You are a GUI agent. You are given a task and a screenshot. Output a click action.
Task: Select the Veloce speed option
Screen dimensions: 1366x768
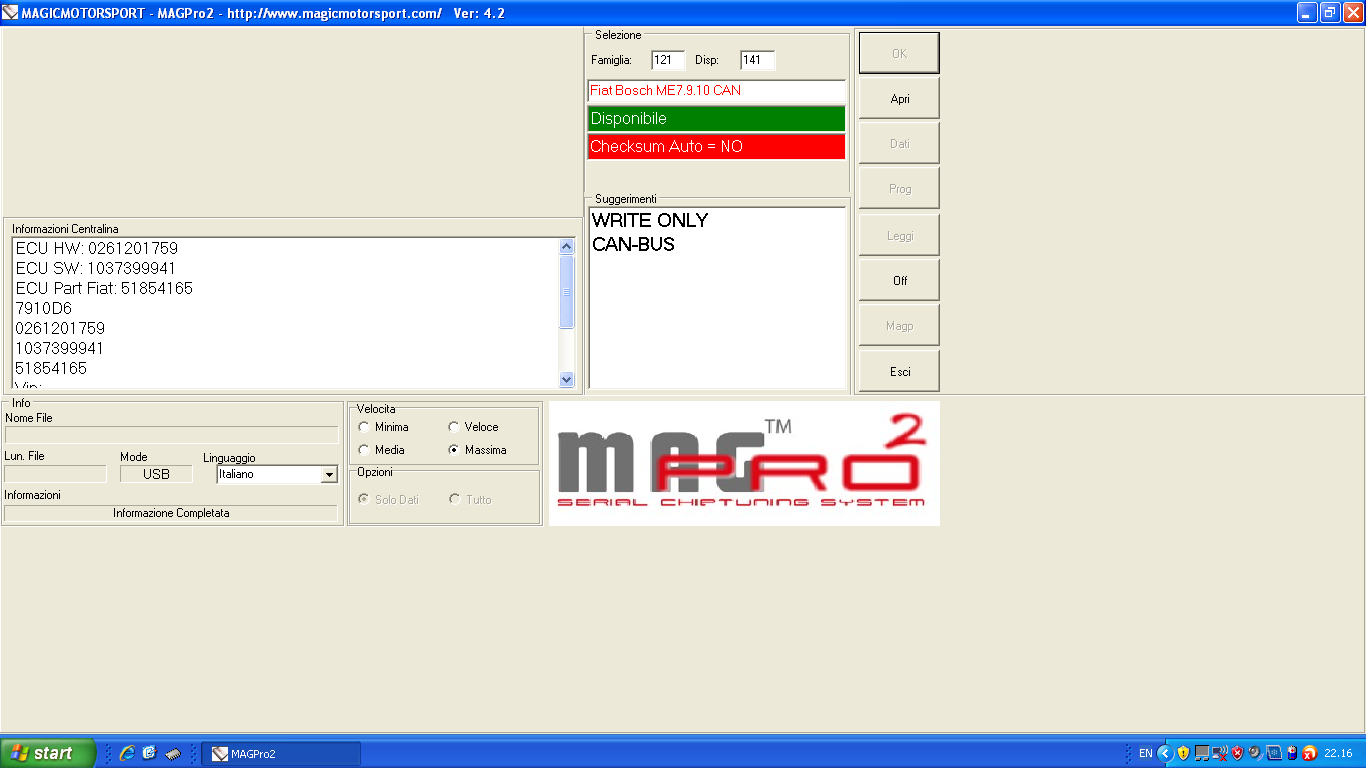point(454,427)
